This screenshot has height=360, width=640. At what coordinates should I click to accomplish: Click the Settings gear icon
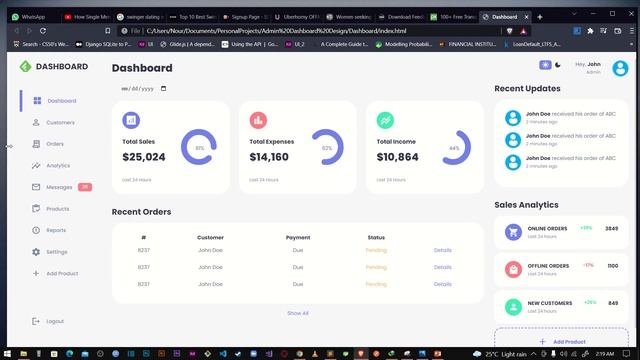point(36,252)
